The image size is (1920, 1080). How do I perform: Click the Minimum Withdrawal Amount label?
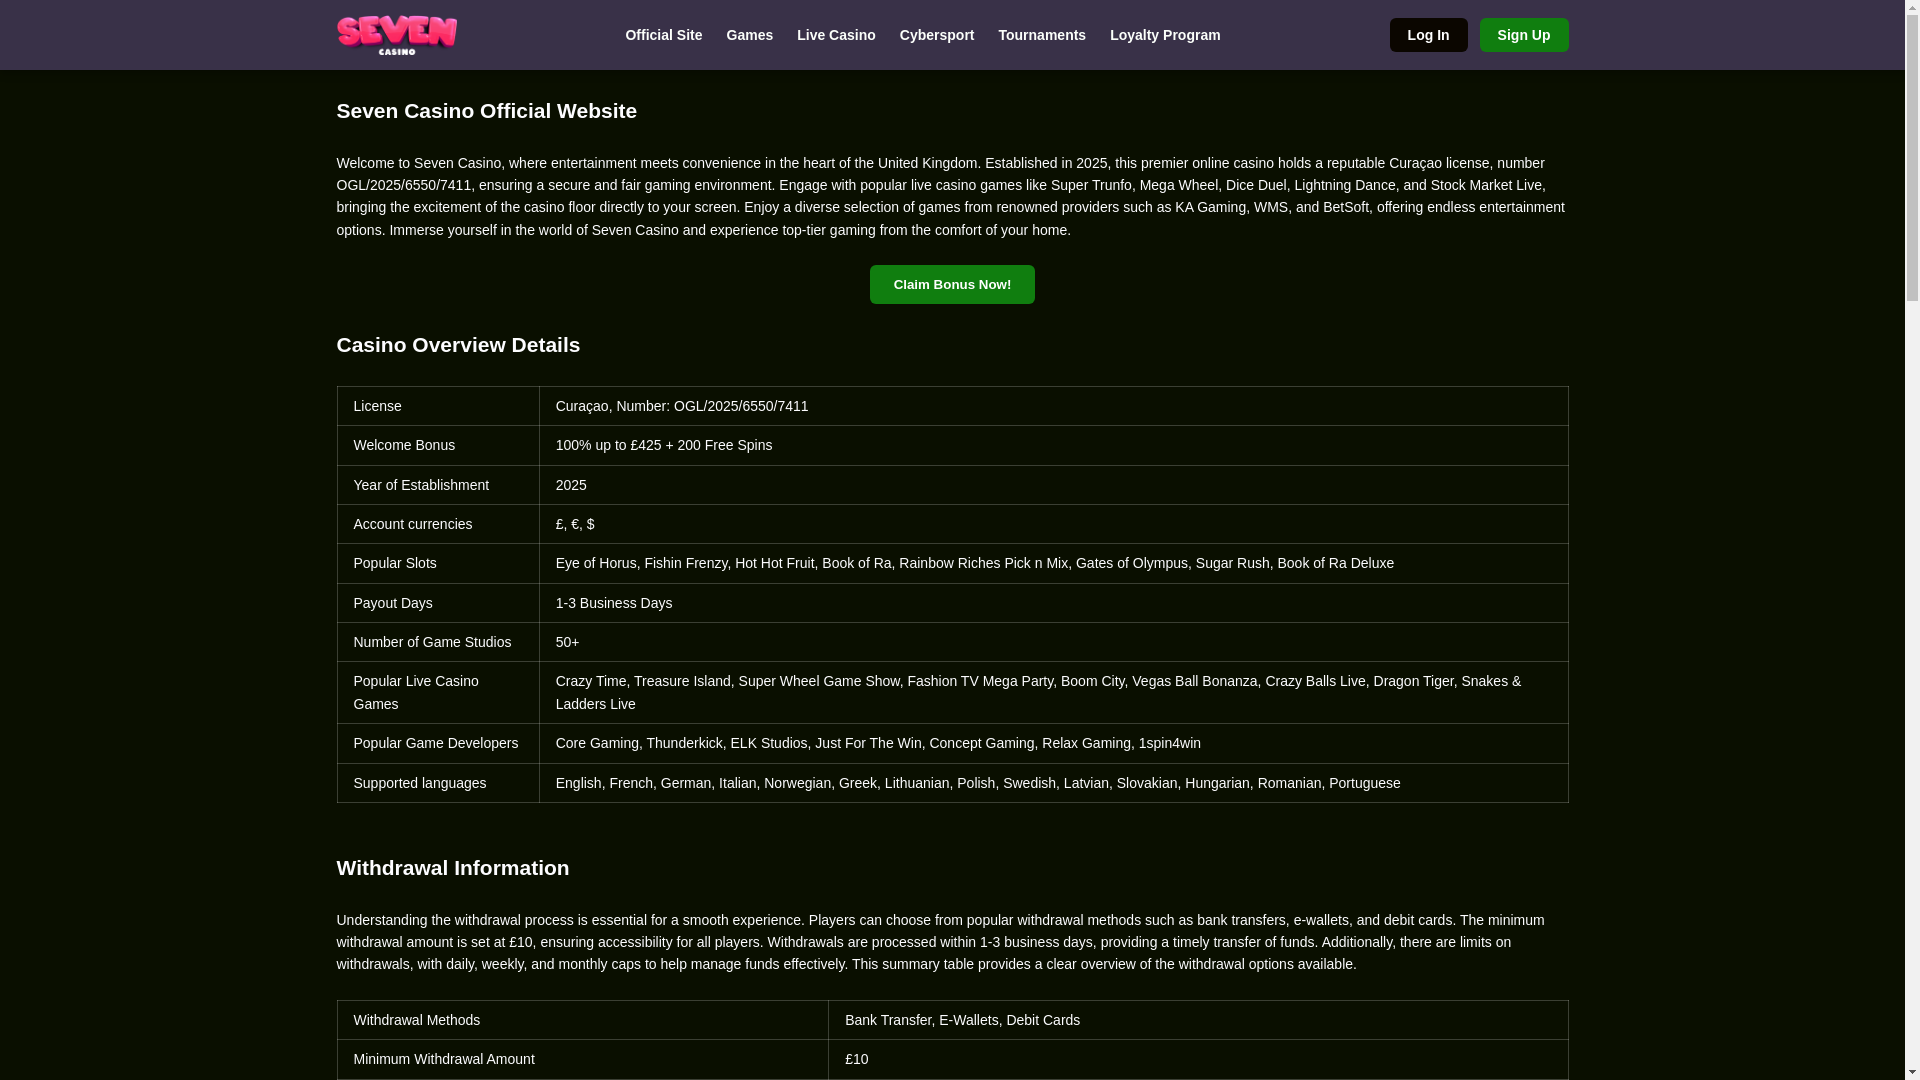(583, 1059)
